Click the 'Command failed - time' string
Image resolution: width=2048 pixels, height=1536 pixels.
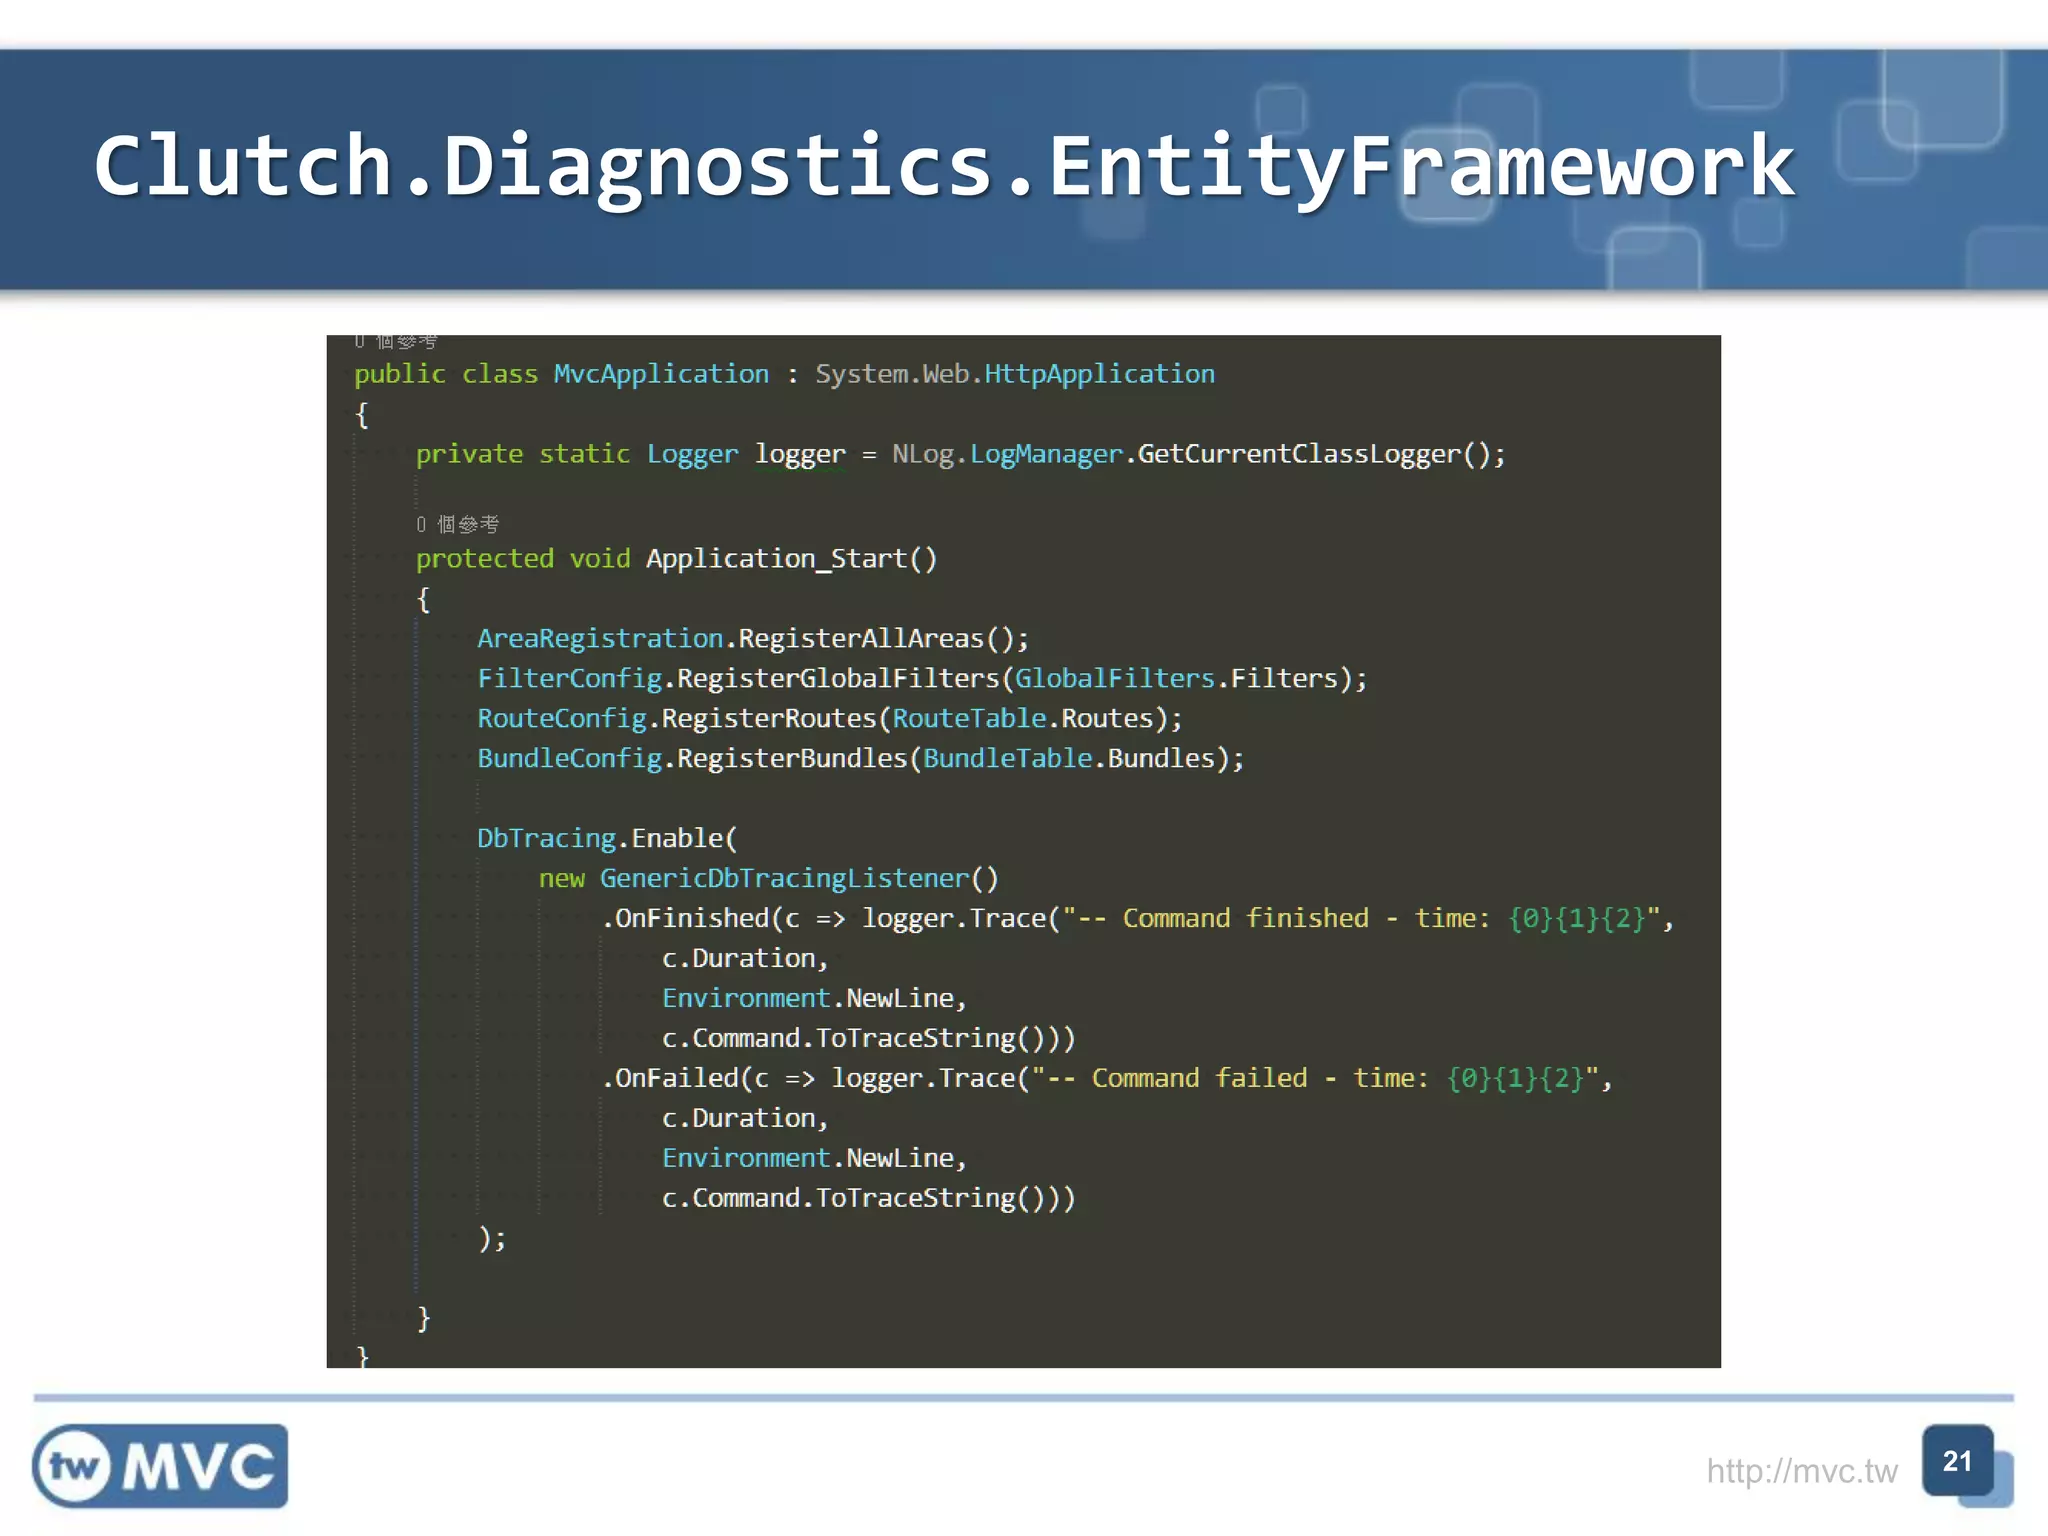[1314, 1078]
